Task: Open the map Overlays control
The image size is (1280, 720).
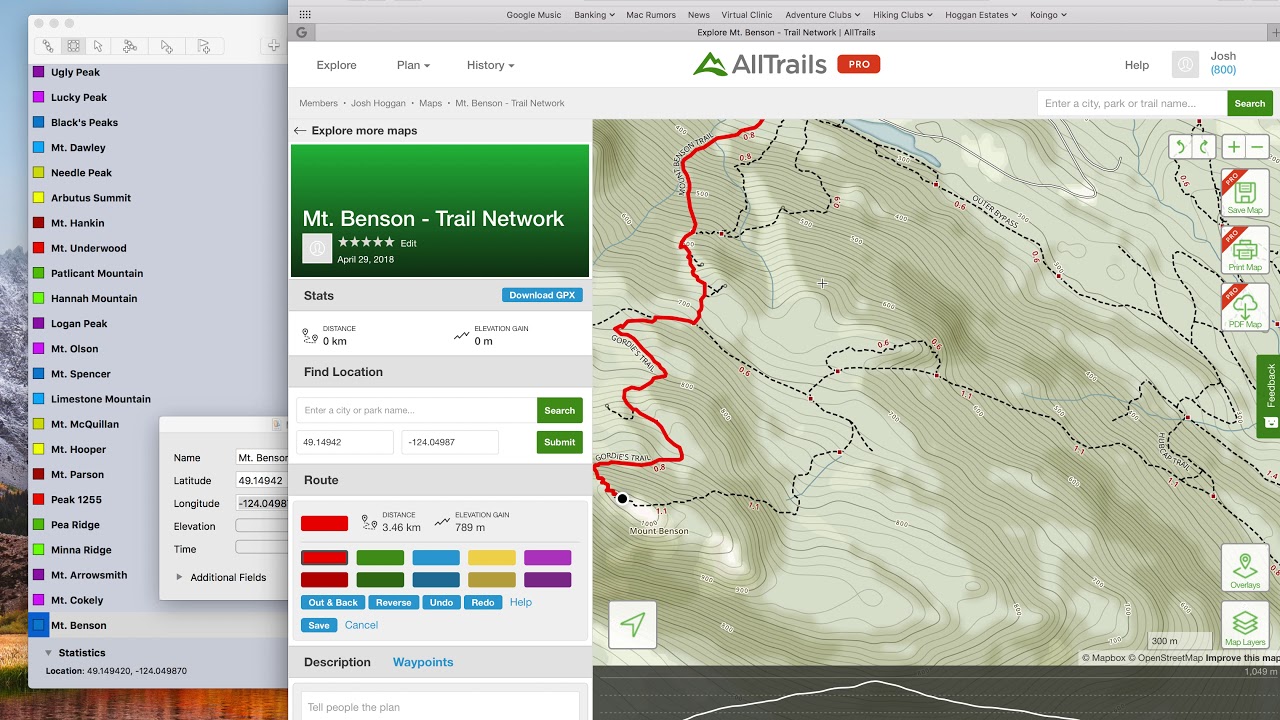Action: (x=1245, y=568)
